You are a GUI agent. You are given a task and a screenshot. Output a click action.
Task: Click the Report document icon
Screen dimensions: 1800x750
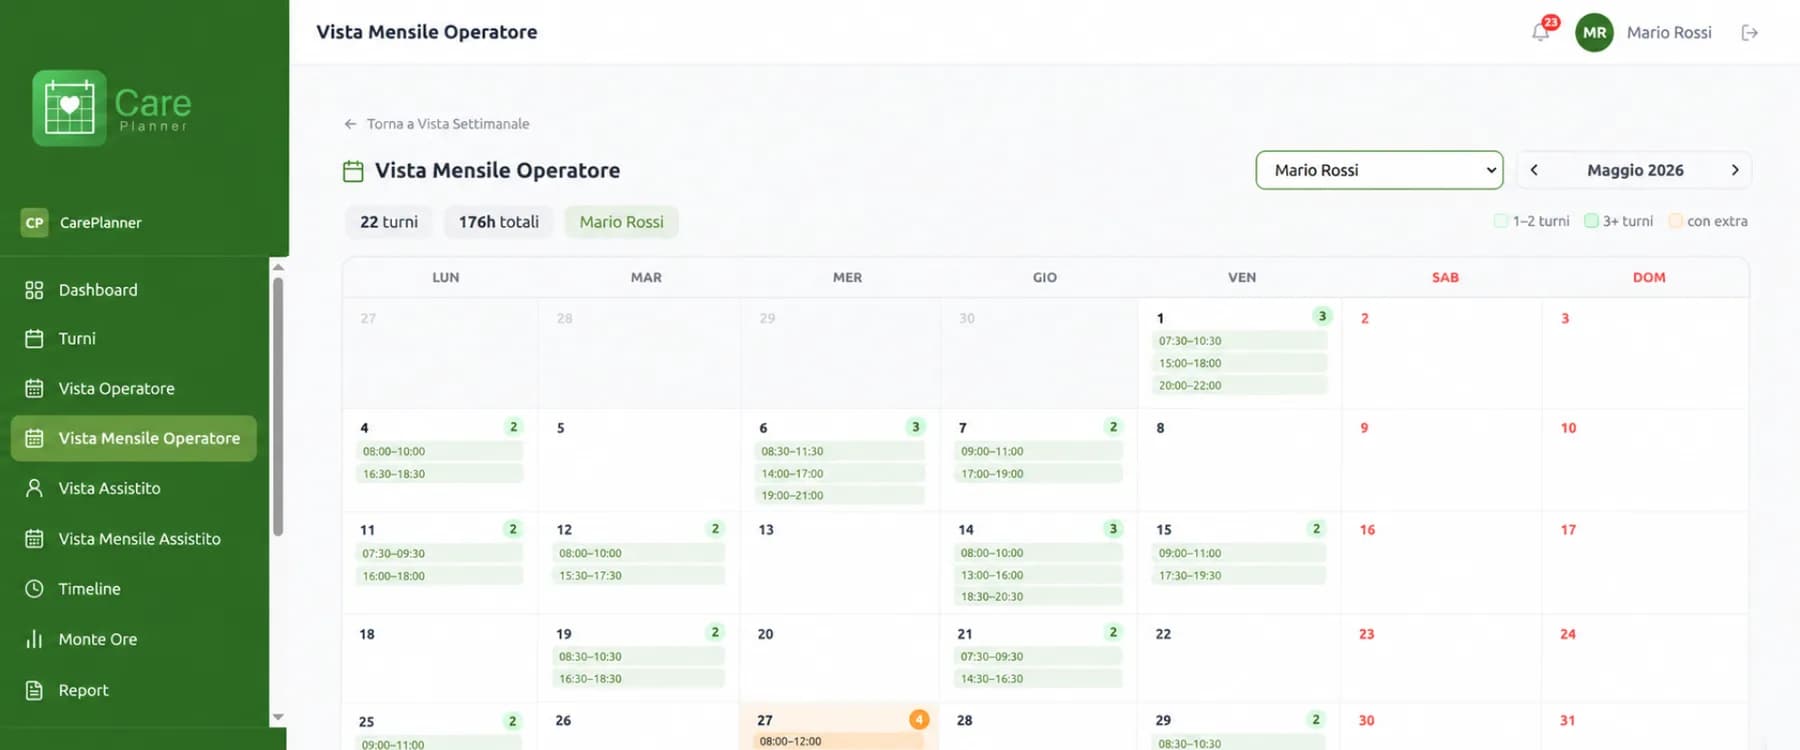[x=34, y=690]
